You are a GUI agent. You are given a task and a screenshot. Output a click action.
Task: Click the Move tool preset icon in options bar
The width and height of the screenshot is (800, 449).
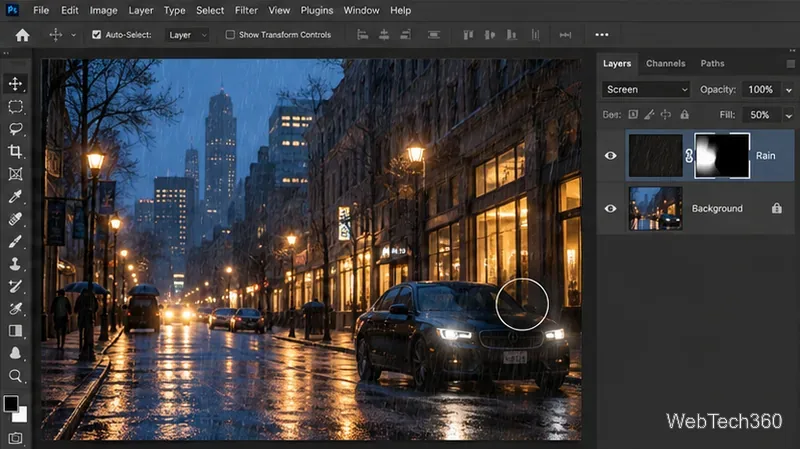(56, 35)
